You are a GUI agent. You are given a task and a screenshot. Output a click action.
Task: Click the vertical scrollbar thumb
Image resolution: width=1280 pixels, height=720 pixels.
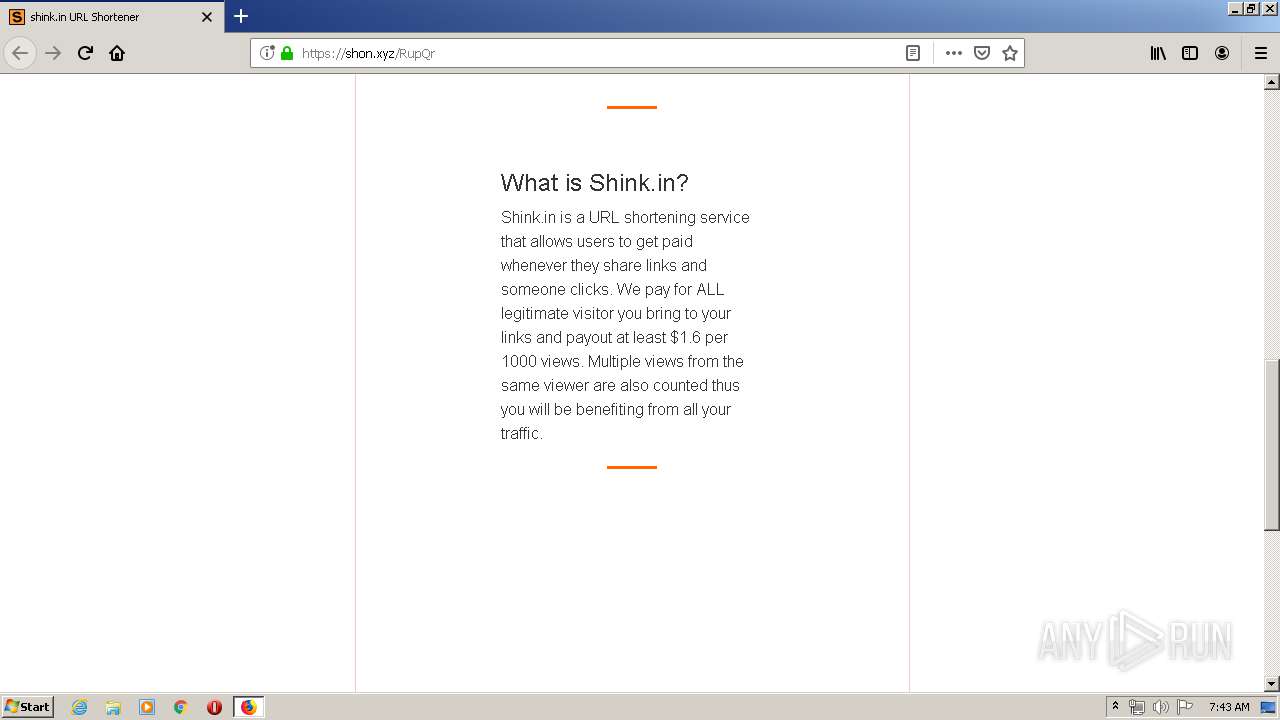[1272, 444]
